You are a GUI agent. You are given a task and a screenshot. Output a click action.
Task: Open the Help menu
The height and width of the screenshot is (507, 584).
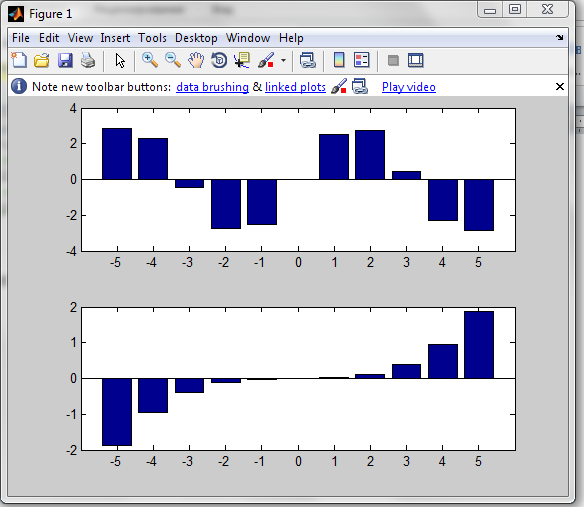click(291, 38)
